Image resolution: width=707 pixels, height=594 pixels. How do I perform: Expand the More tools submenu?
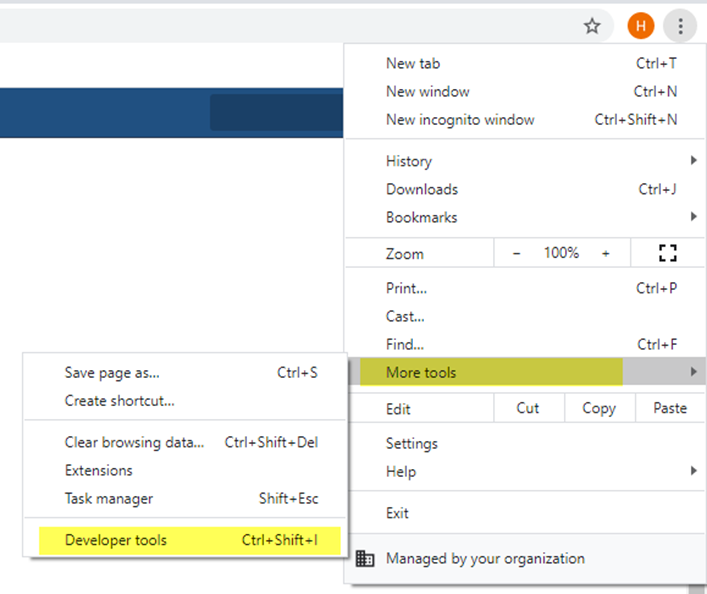(525, 372)
